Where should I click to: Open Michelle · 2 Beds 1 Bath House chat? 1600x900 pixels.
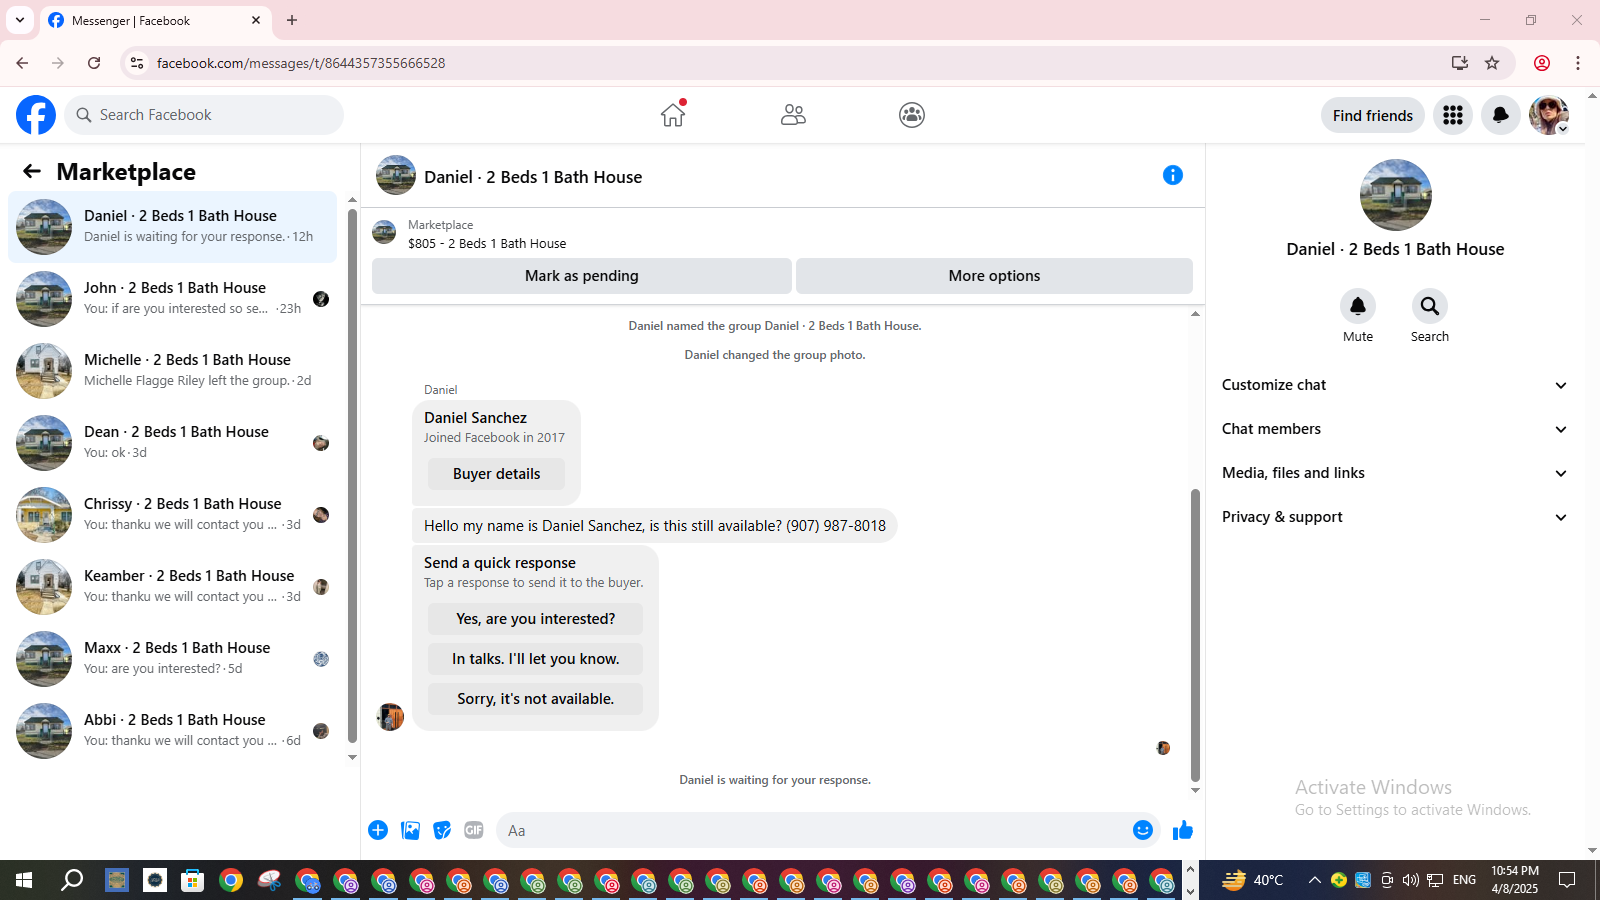click(x=173, y=371)
